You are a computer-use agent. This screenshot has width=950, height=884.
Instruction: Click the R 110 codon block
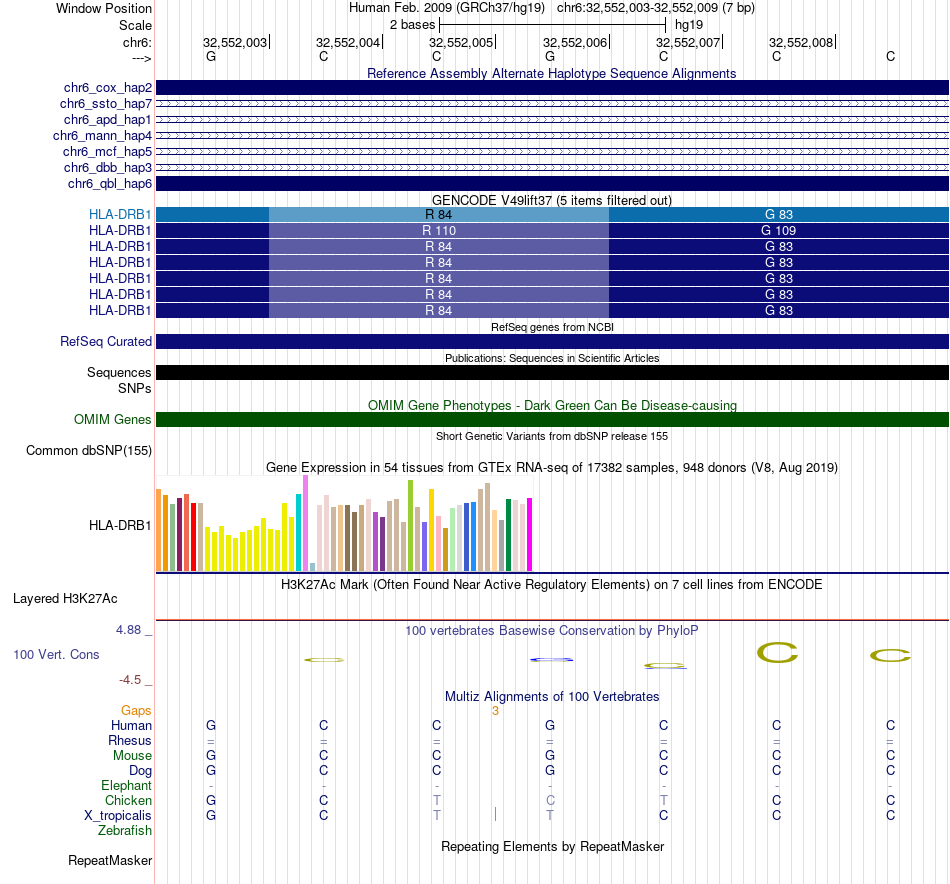coord(439,230)
